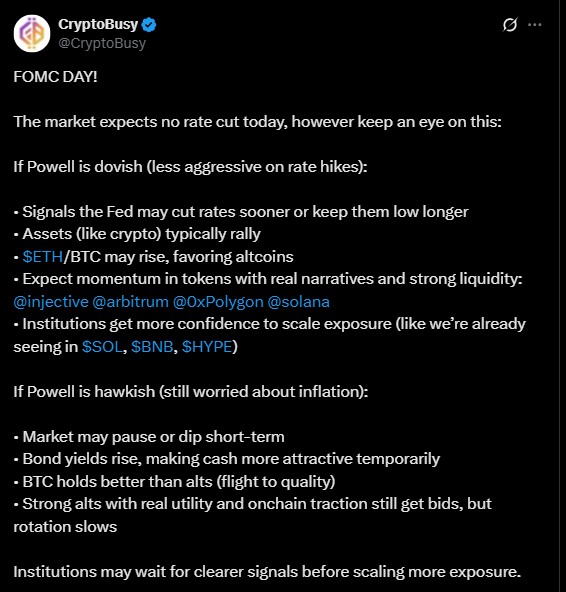Click the blue verified badge icon
The width and height of the screenshot is (566, 592).
pyautogui.click(x=149, y=25)
